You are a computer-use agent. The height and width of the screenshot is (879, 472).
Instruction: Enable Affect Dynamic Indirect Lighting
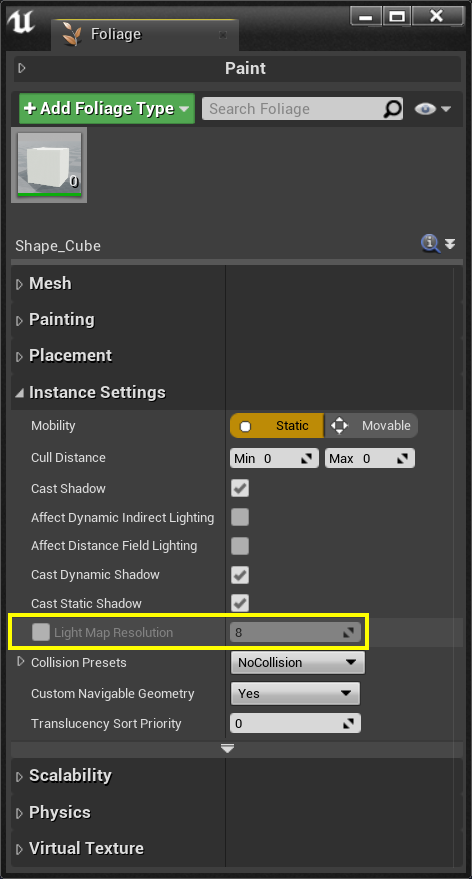tap(240, 517)
